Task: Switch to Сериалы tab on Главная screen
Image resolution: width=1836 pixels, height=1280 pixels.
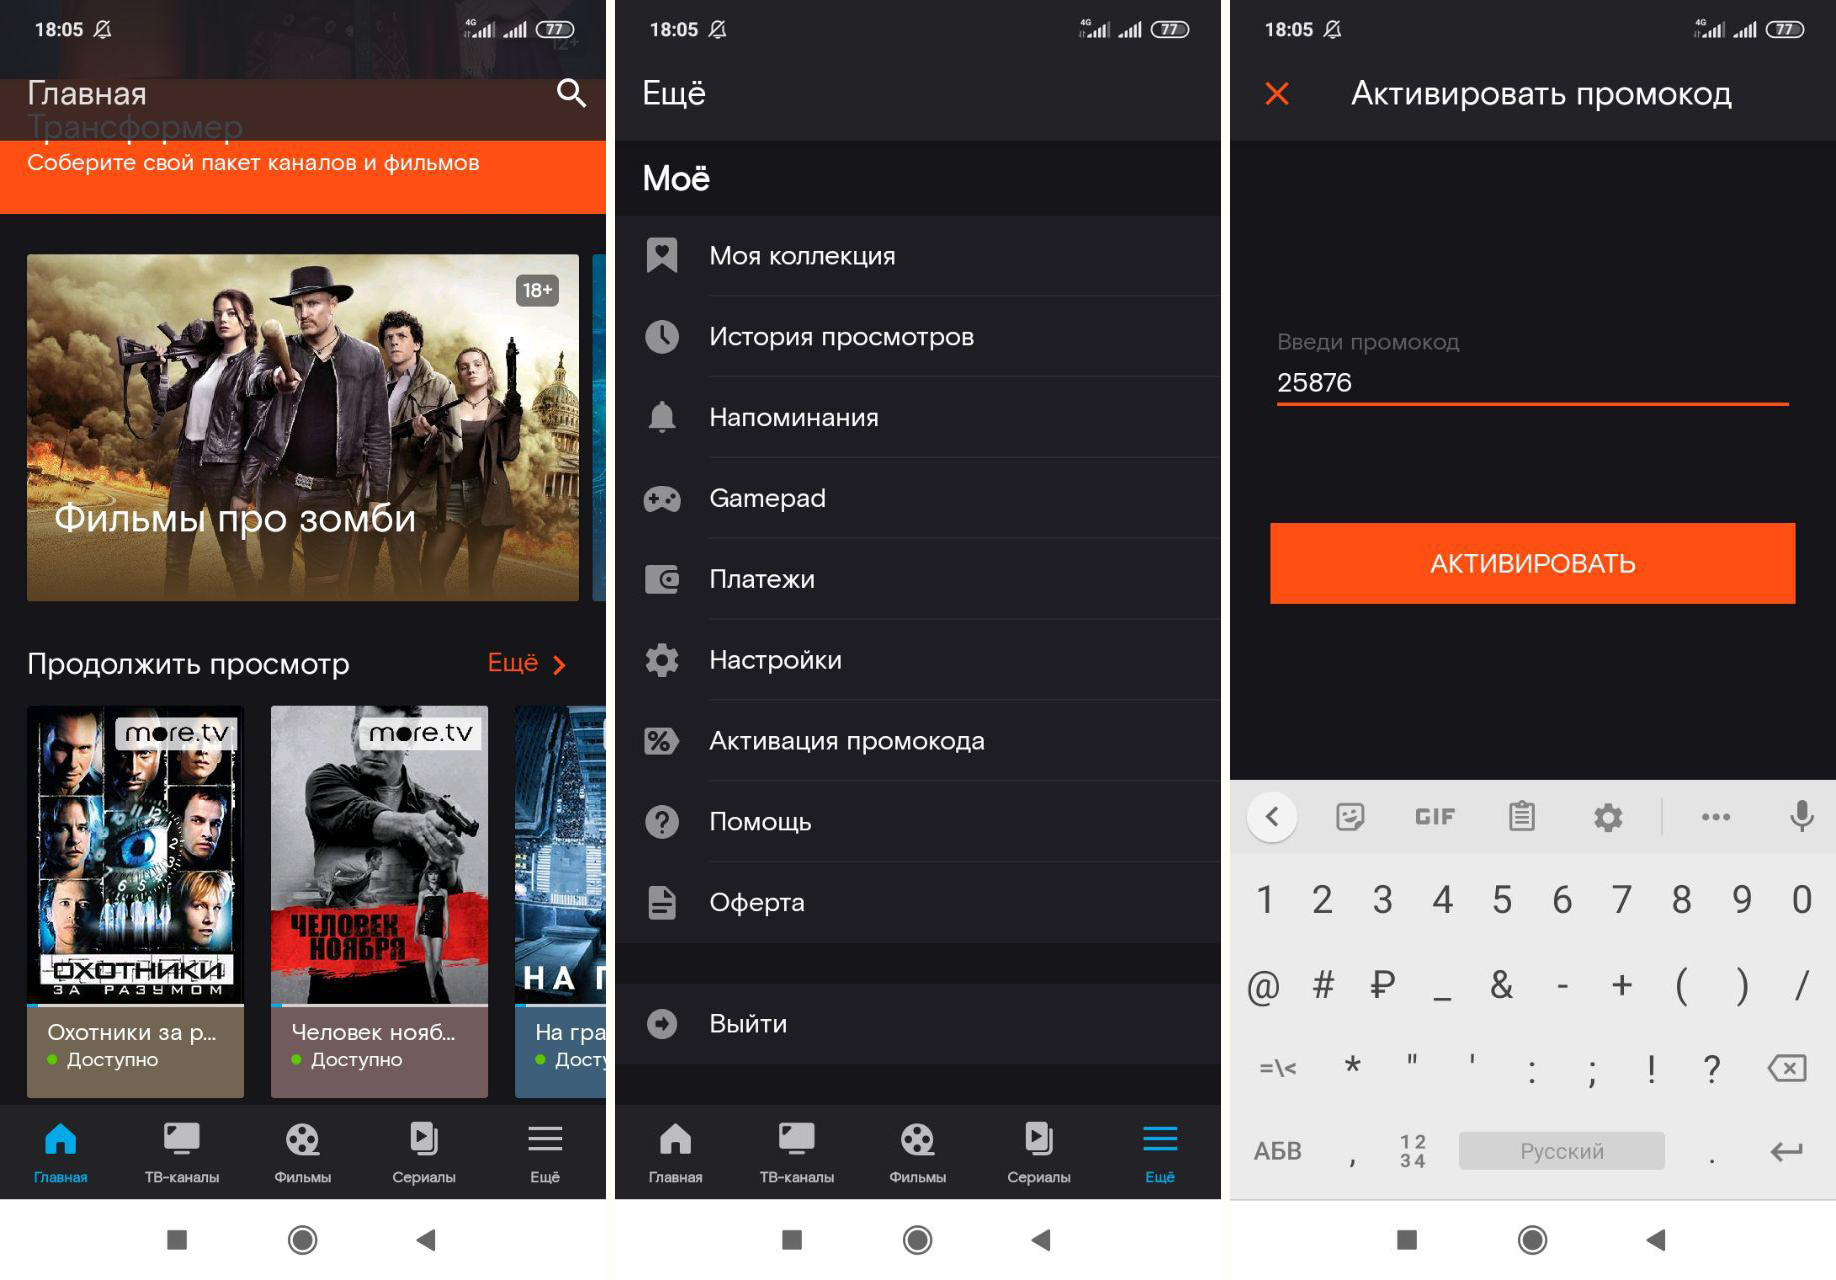Action: tap(424, 1153)
